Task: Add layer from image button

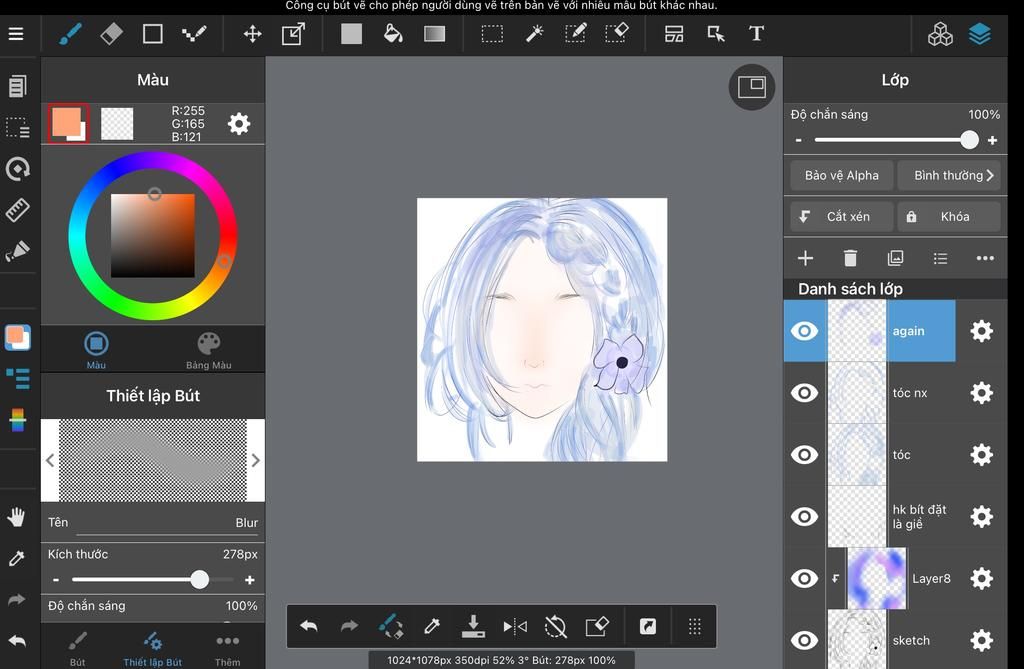Action: (x=895, y=259)
